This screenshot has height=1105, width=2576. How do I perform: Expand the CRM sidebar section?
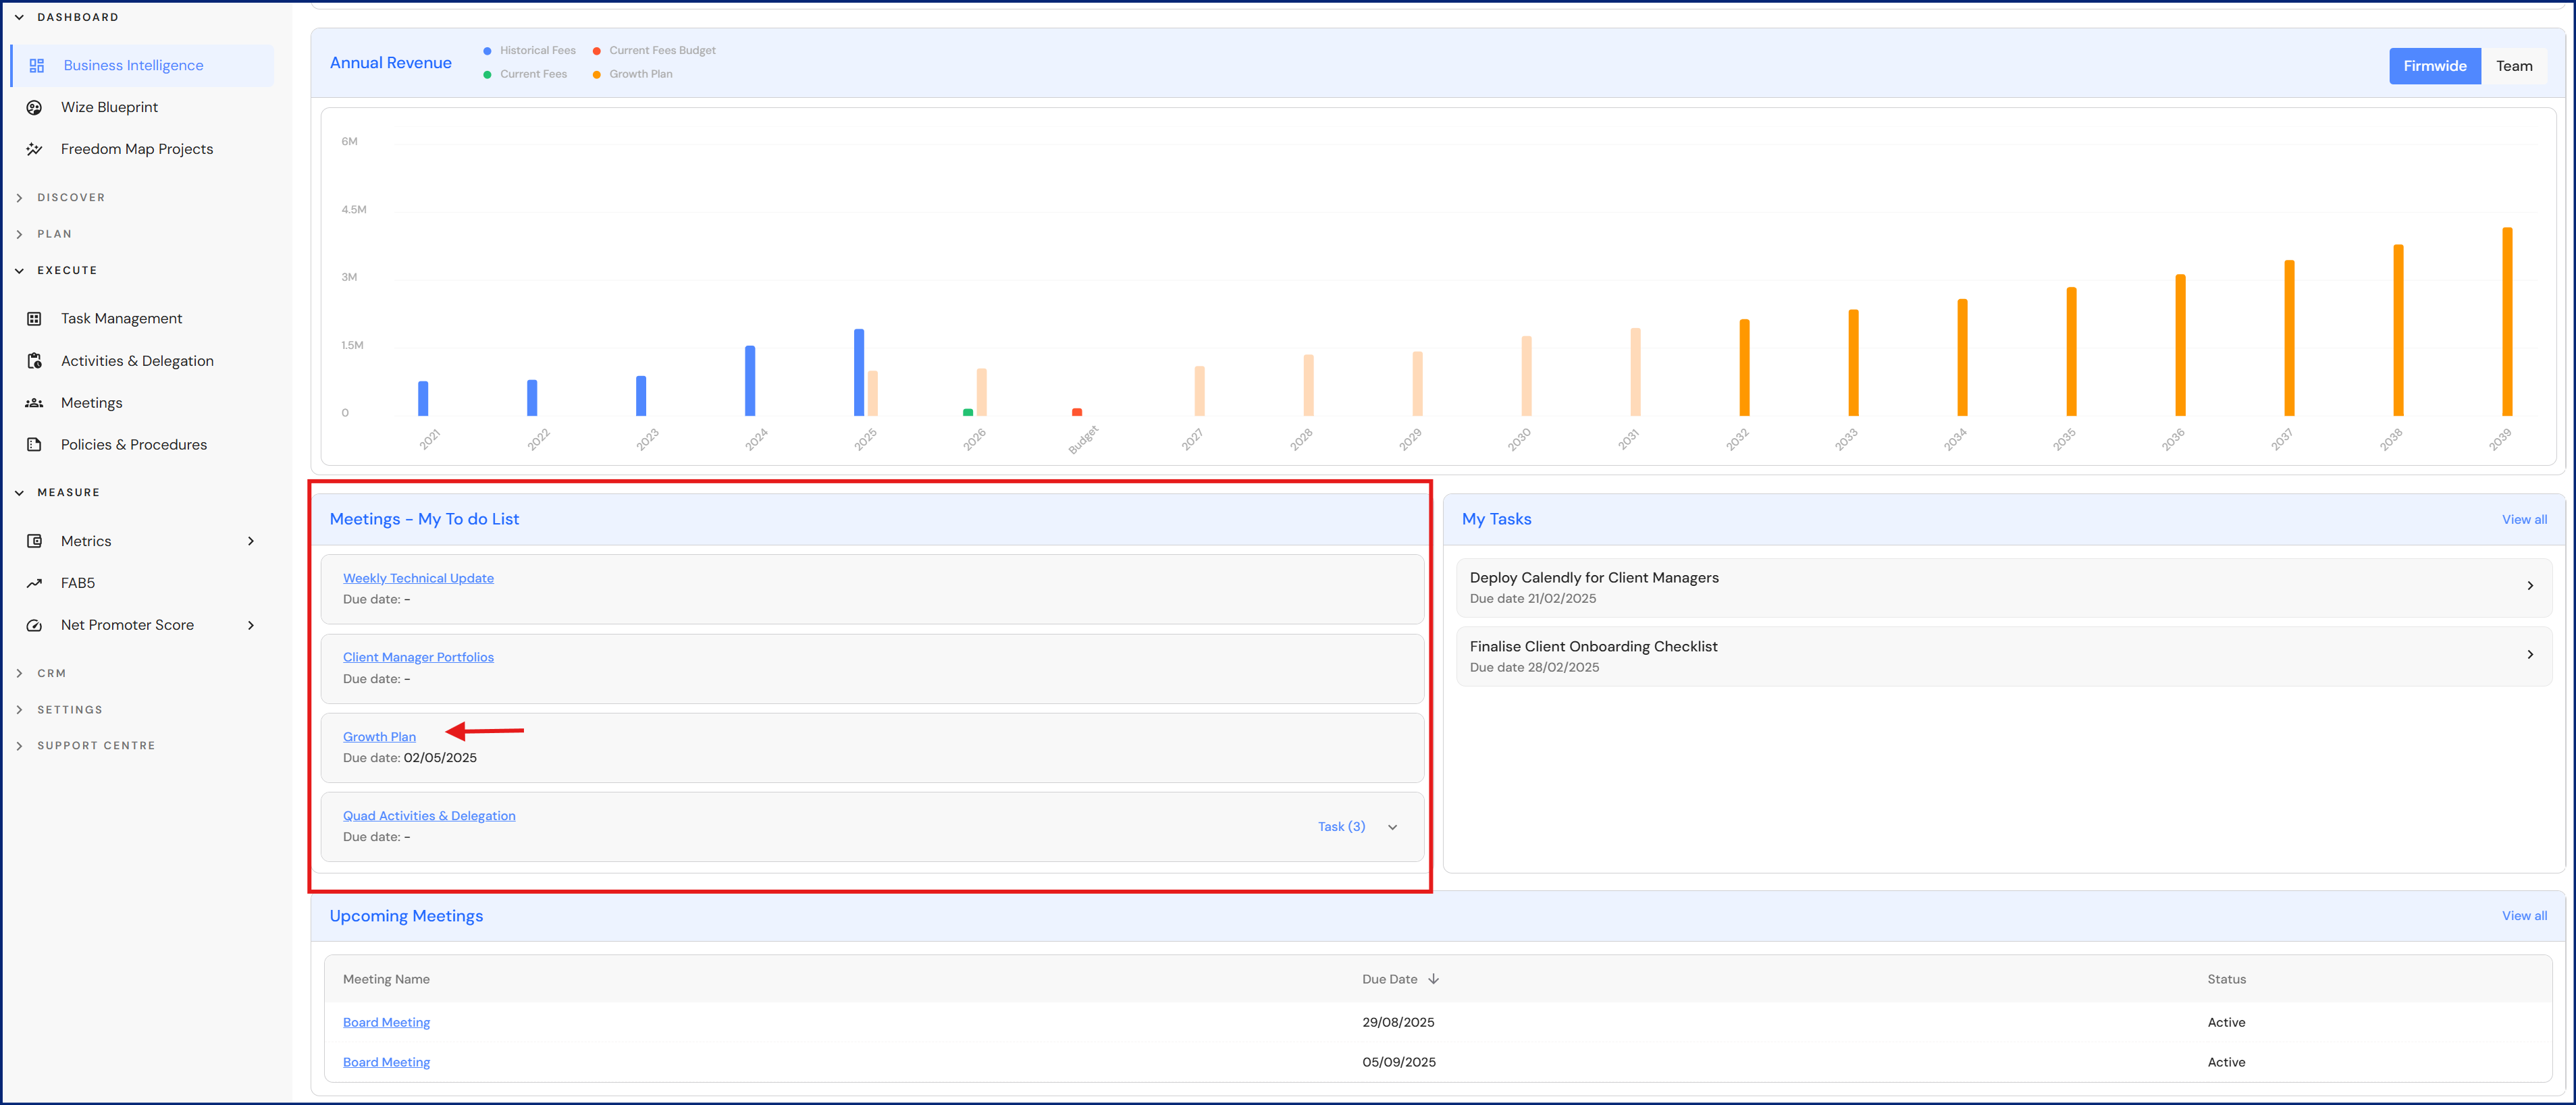[x=19, y=674]
